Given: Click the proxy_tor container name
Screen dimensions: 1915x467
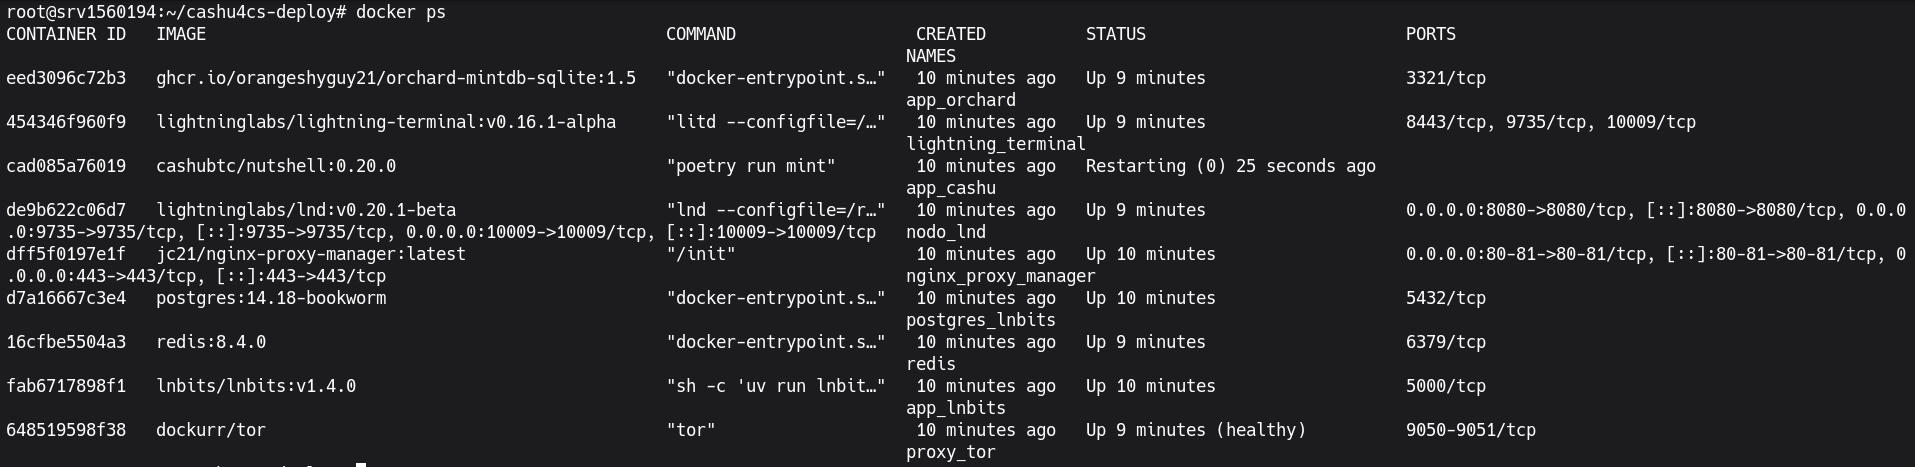Looking at the screenshot, I should pos(950,452).
